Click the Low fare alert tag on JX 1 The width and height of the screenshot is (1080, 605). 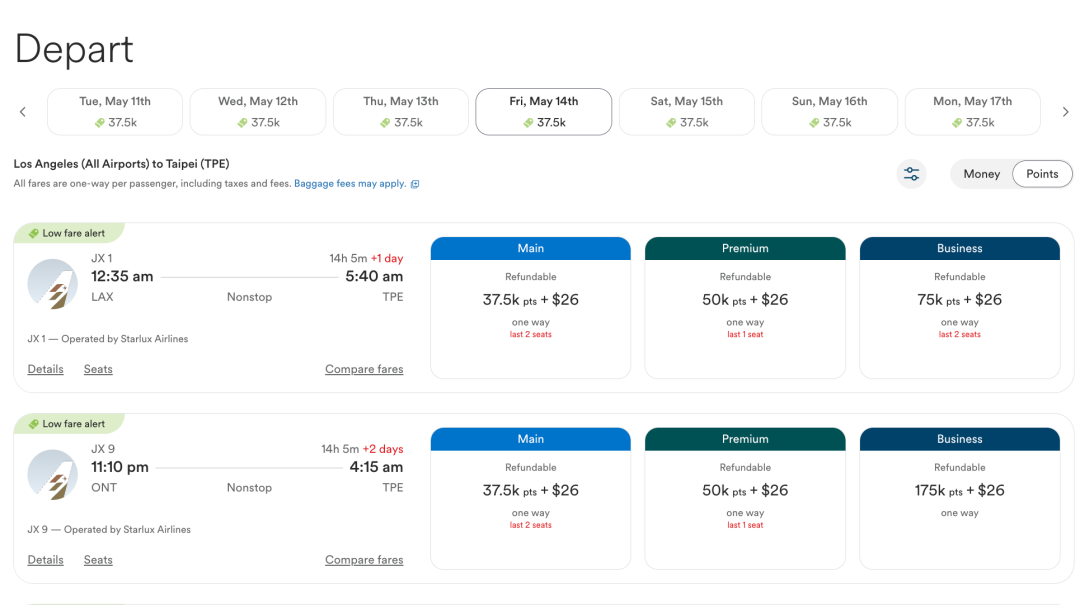pyautogui.click(x=69, y=233)
